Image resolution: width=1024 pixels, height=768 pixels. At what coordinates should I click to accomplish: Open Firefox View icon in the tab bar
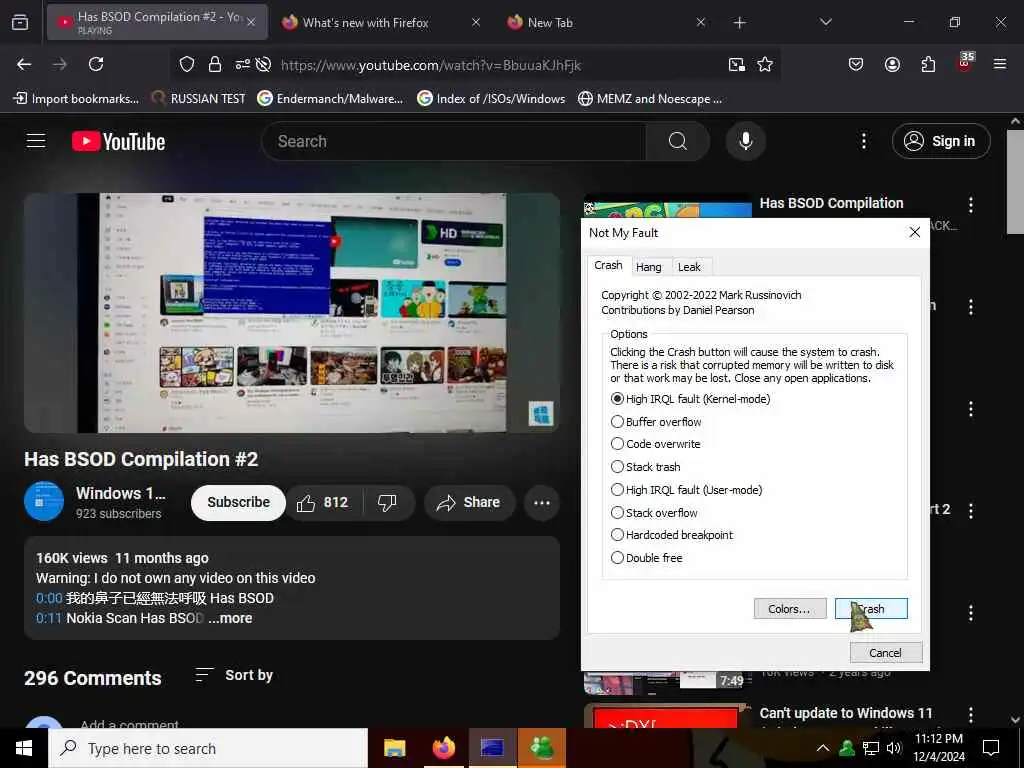pos(20,22)
